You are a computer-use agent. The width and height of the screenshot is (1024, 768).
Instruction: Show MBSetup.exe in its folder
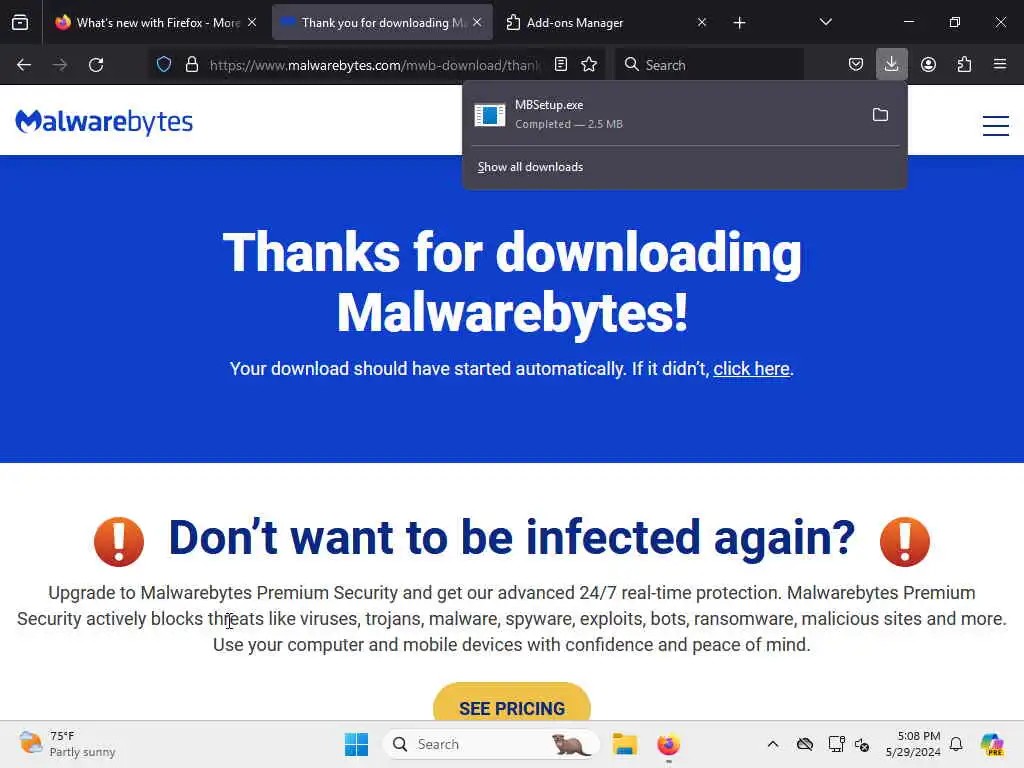pos(880,115)
